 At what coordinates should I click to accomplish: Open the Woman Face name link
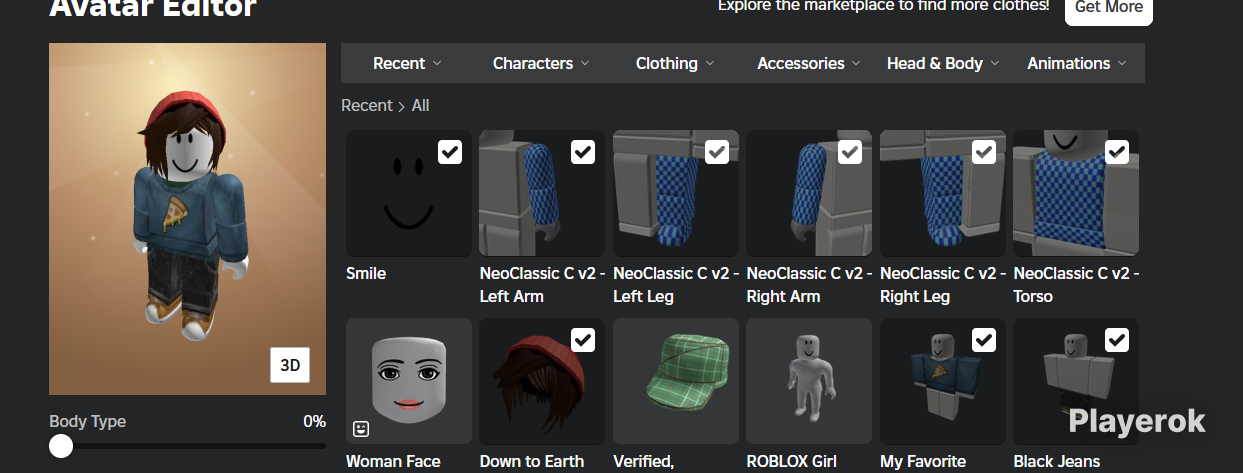tap(393, 462)
